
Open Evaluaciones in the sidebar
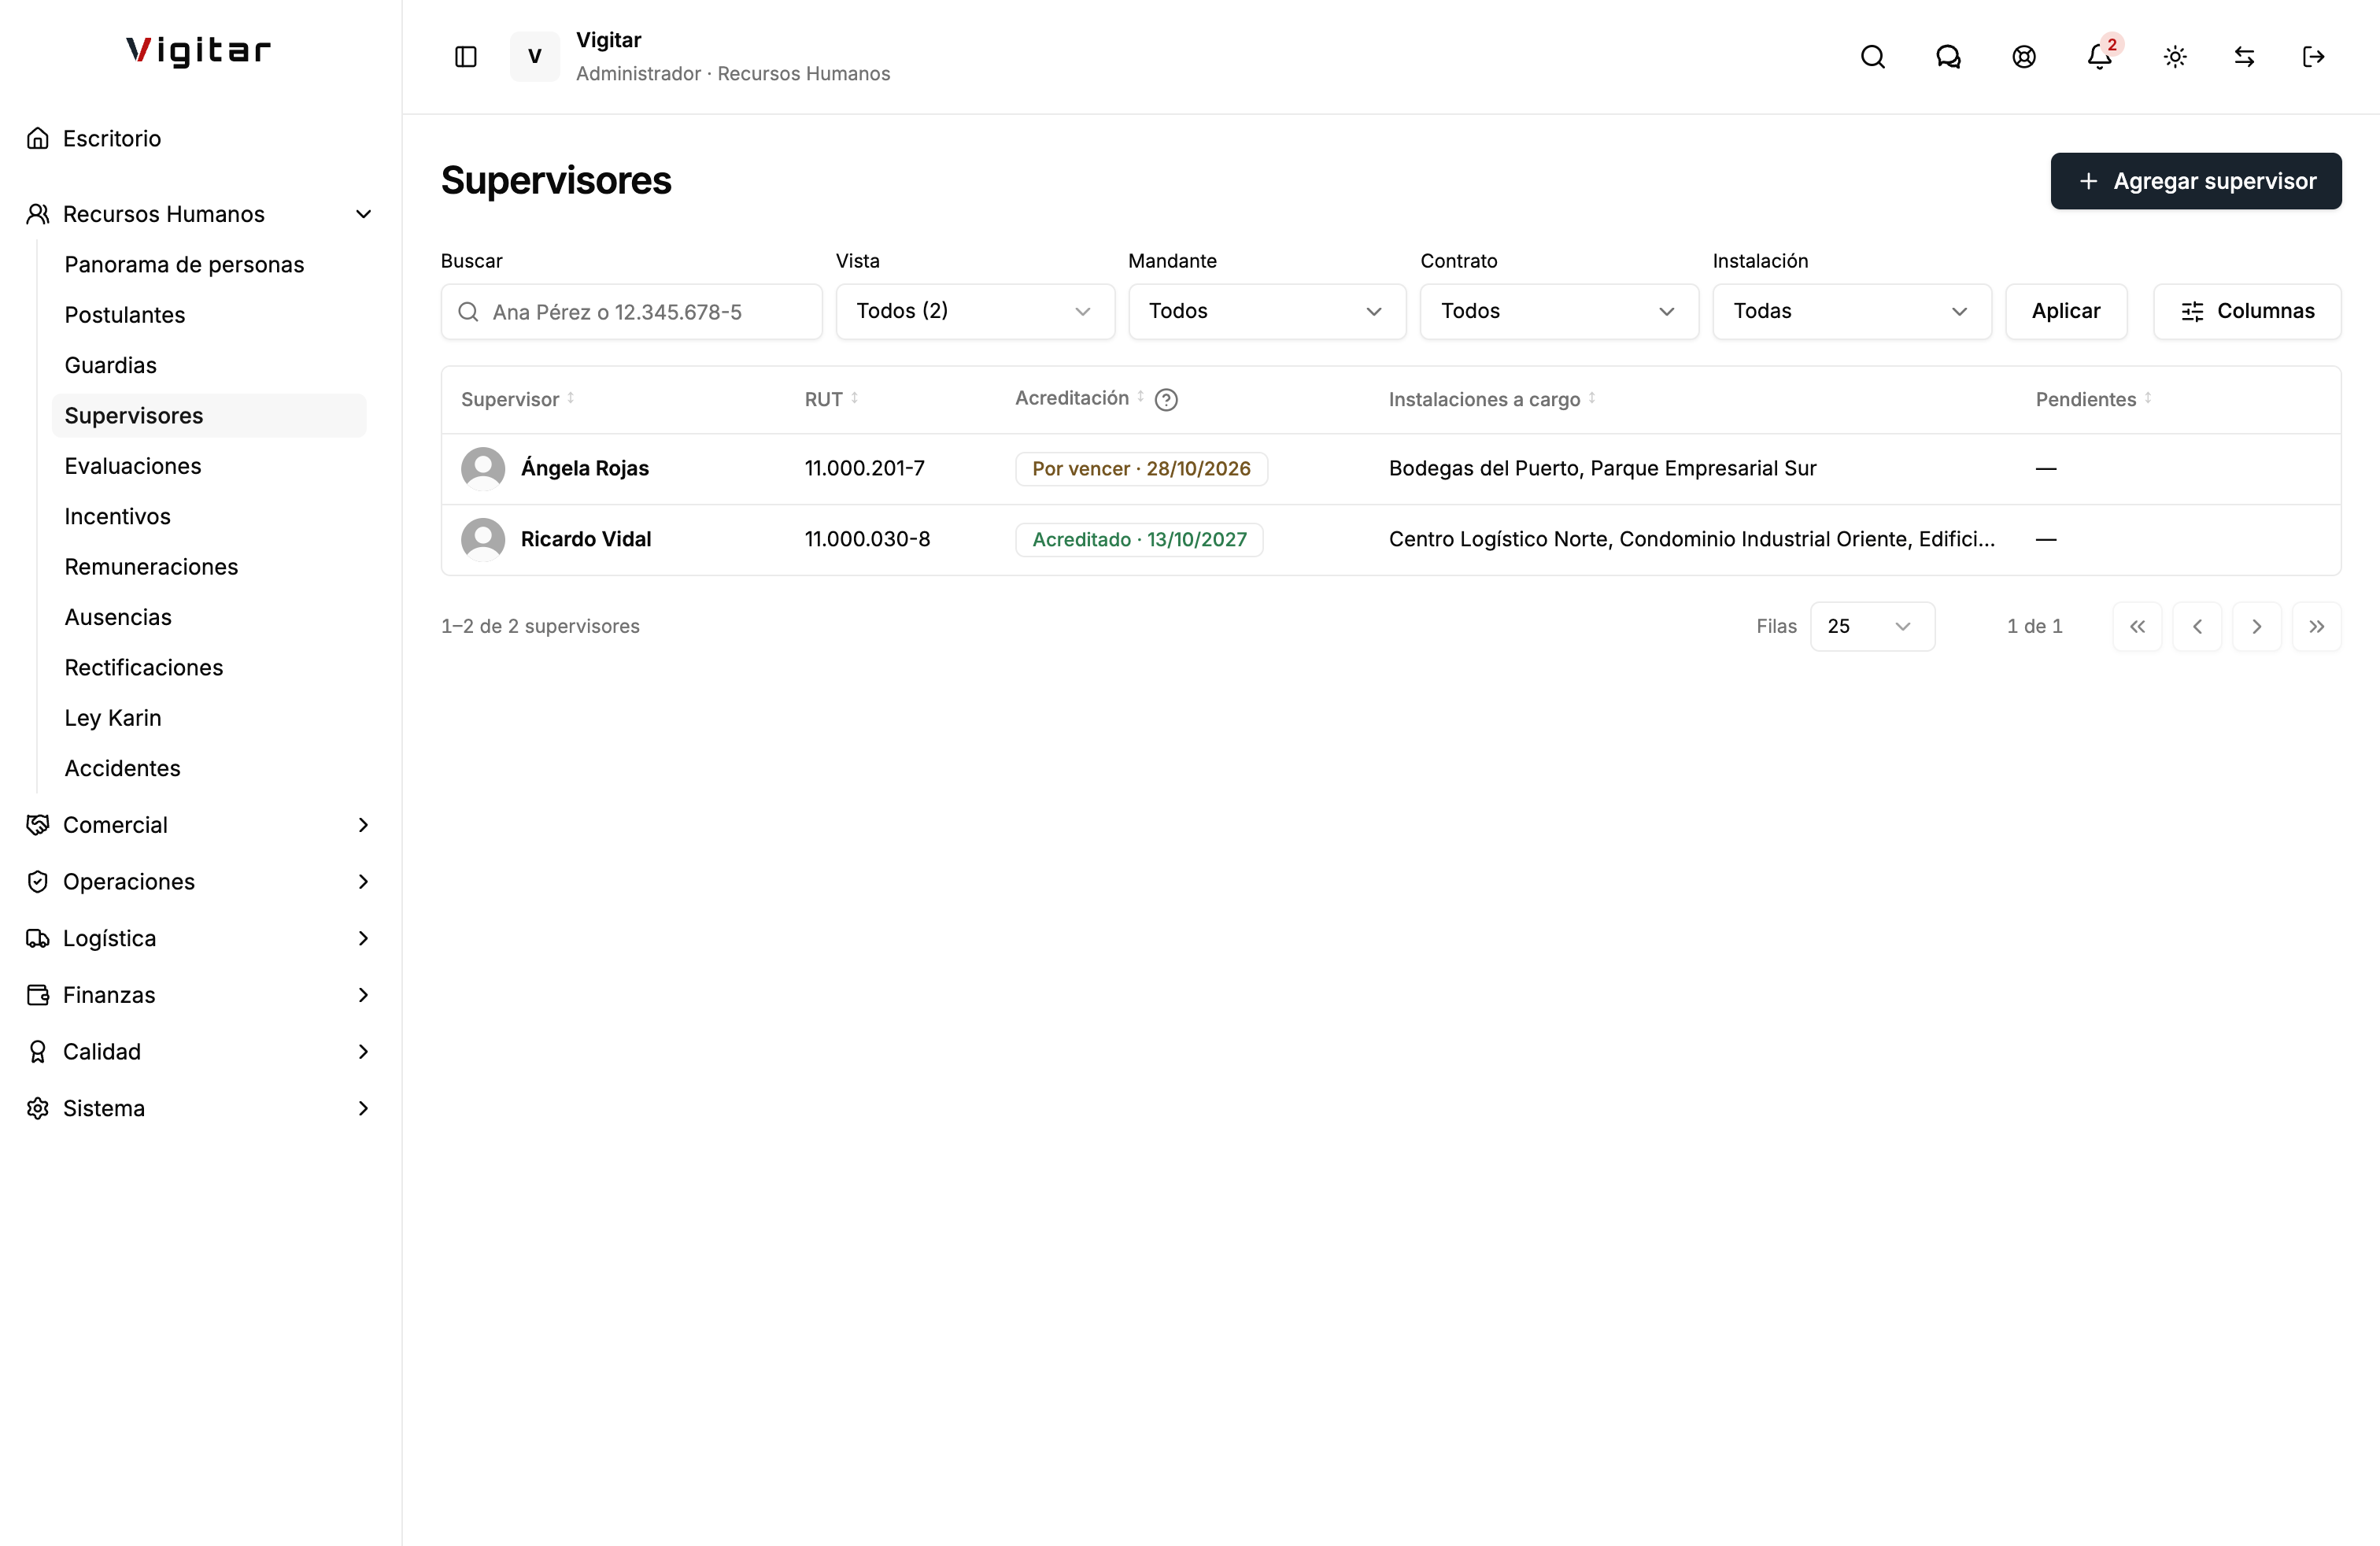coord(209,466)
